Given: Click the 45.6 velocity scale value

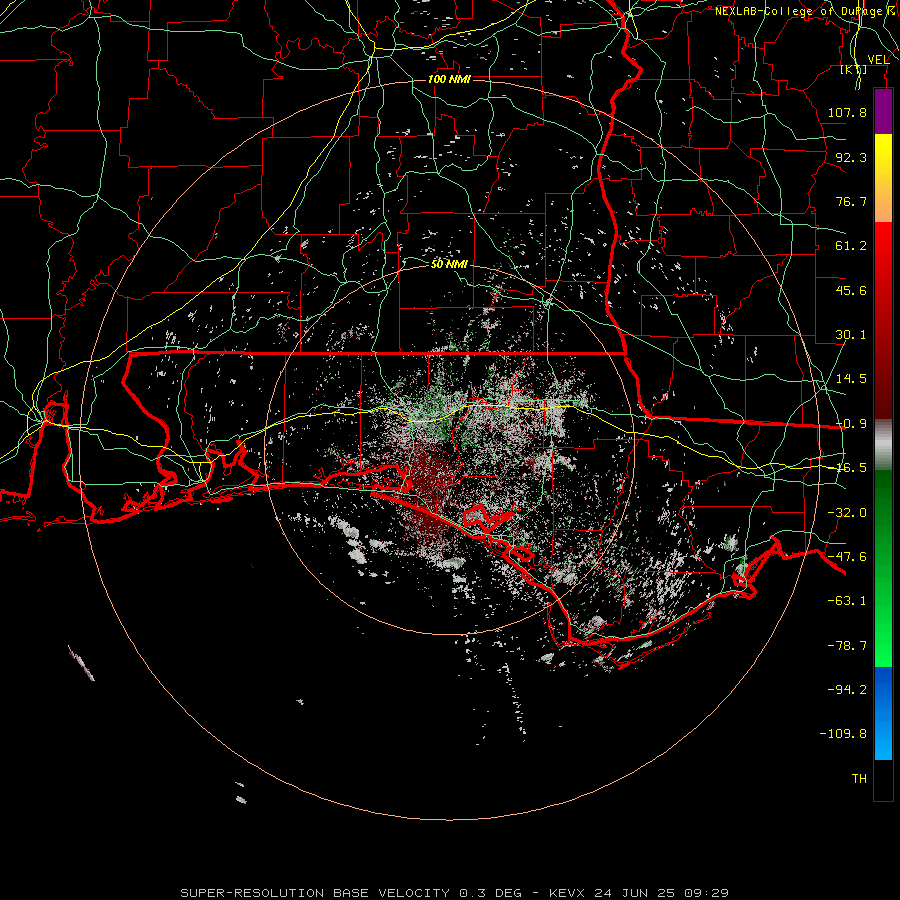Looking at the screenshot, I should (851, 290).
